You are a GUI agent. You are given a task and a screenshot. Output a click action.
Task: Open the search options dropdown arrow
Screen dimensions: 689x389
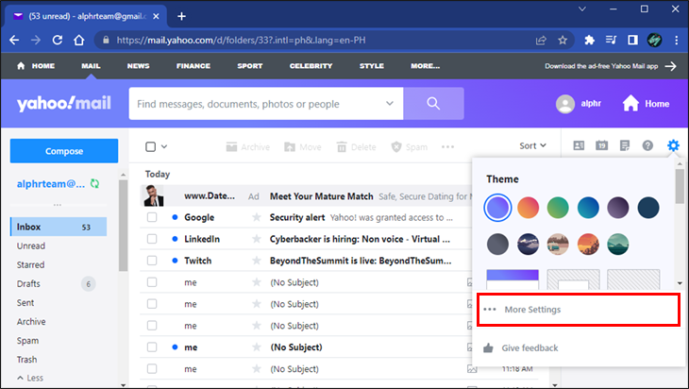coord(389,104)
